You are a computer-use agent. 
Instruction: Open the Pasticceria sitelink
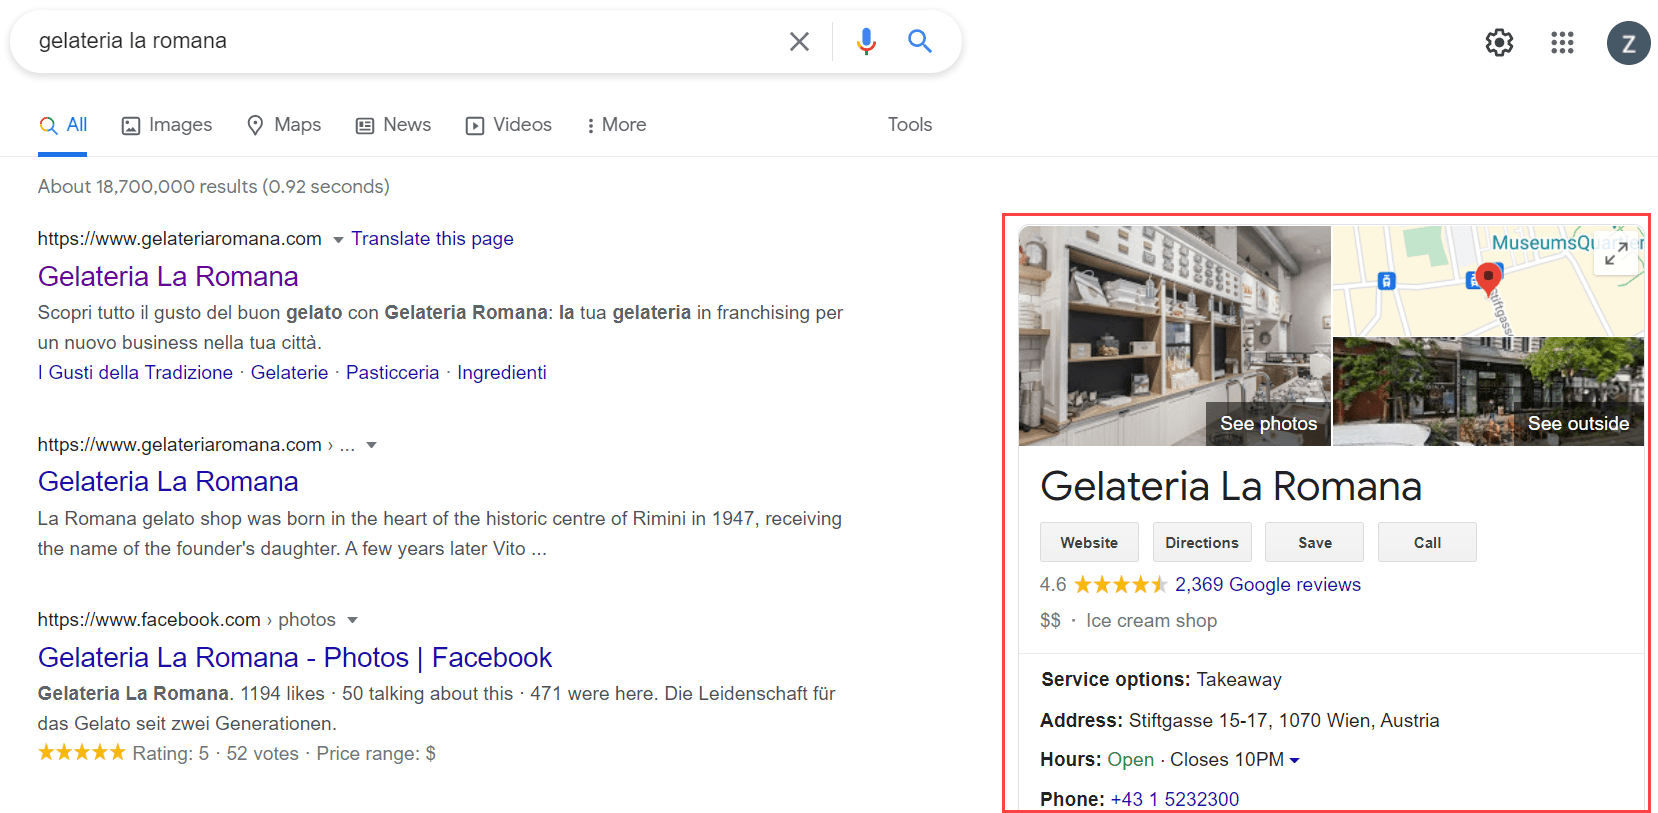(x=392, y=373)
